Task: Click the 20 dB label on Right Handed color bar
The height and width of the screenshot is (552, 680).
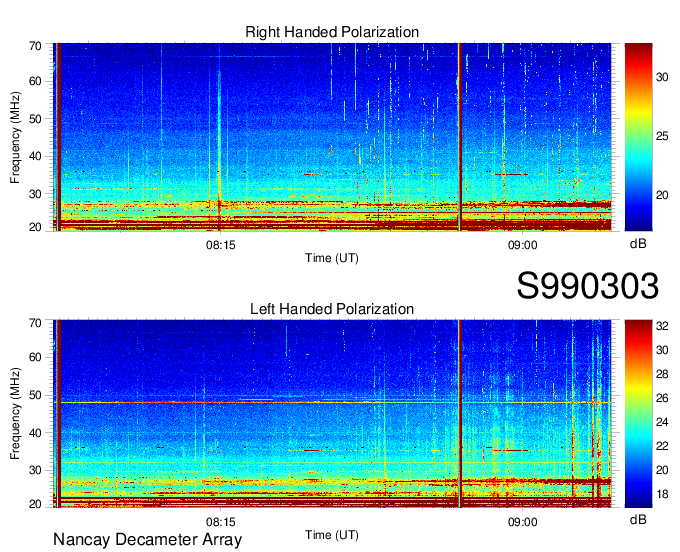Action: [x=662, y=195]
